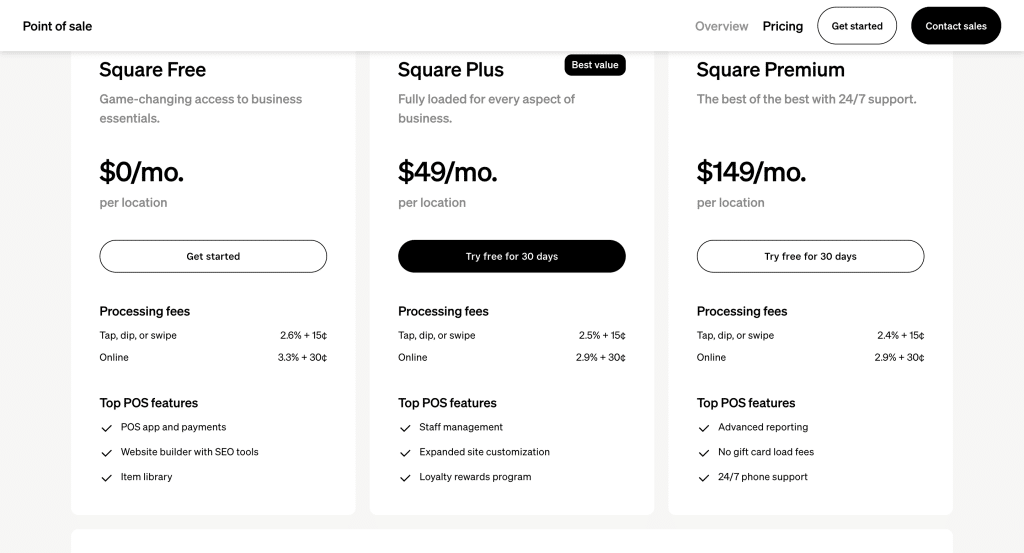Start the Square Plus 30-day free trial

pos(511,256)
